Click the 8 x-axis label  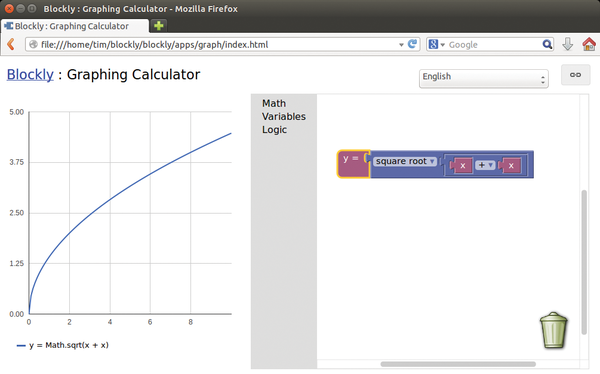[191, 322]
